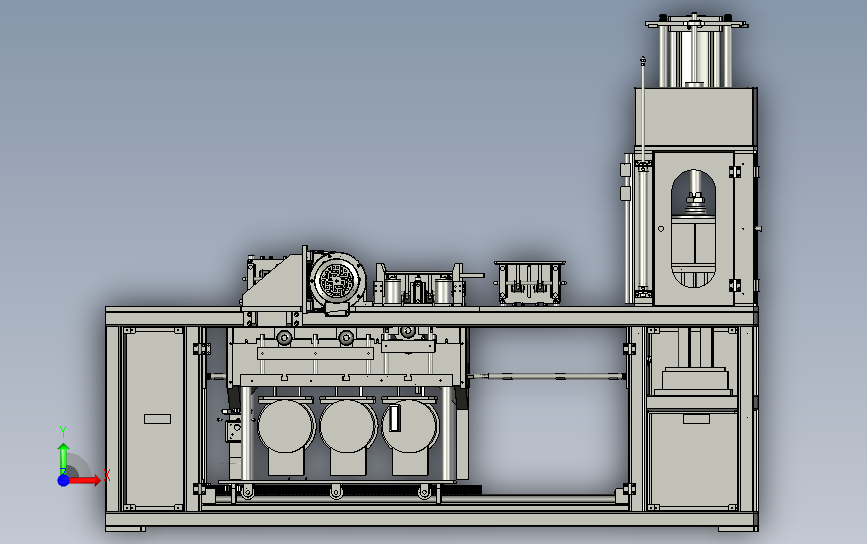Select the round blower fan grille on the table
867x544 pixels.
coord(337,279)
